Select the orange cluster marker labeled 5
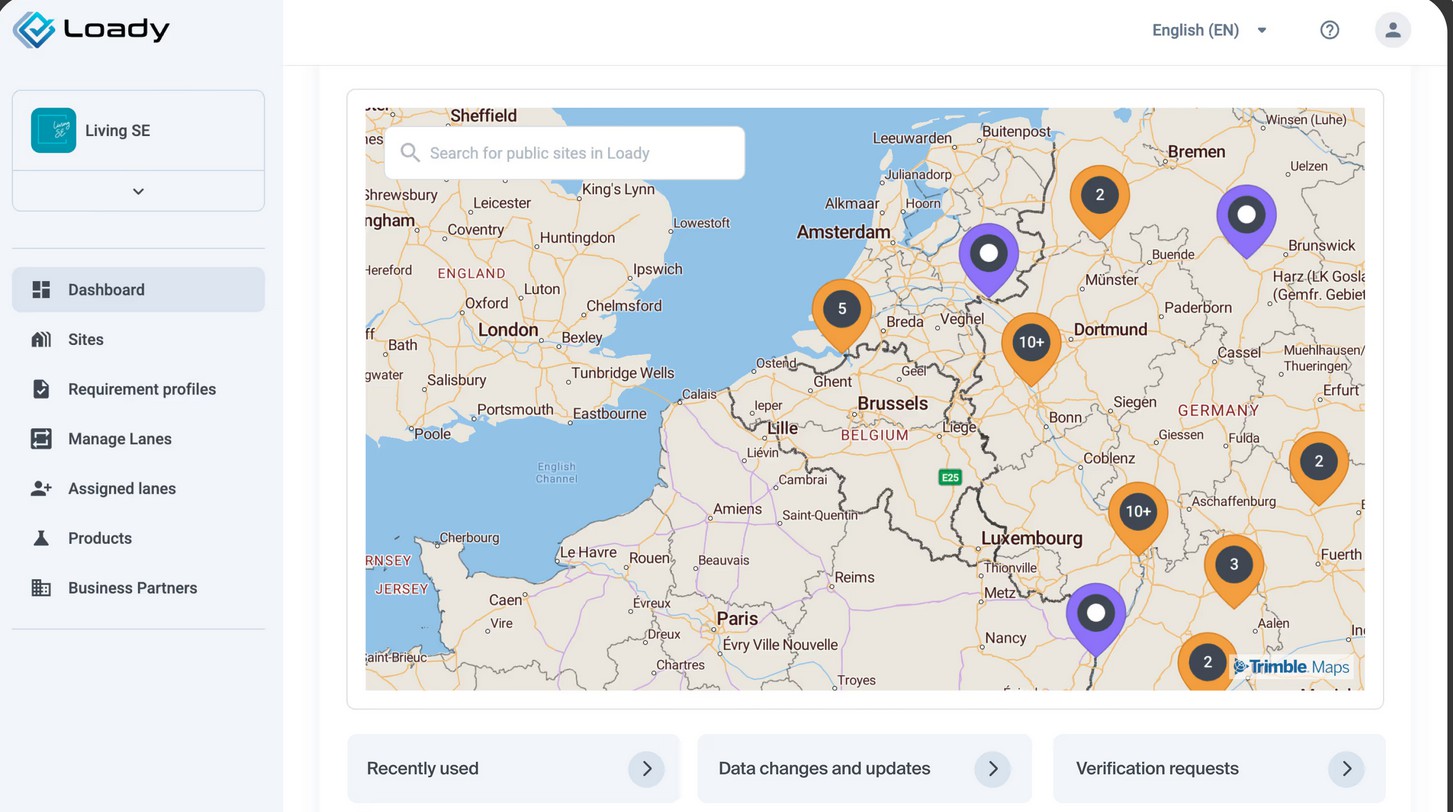The image size is (1453, 812). pos(841,310)
